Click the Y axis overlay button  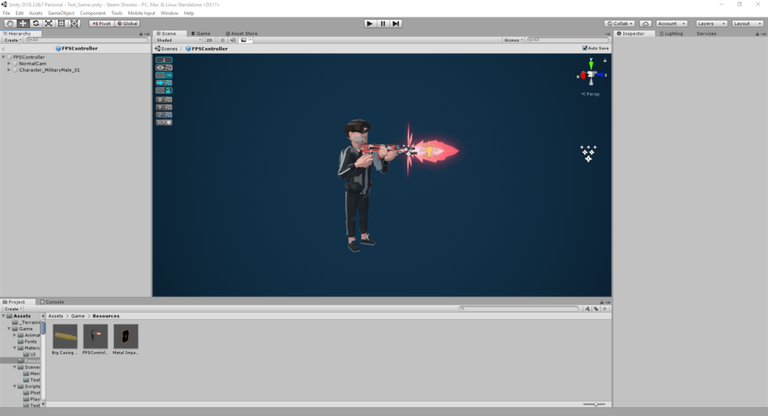click(164, 107)
